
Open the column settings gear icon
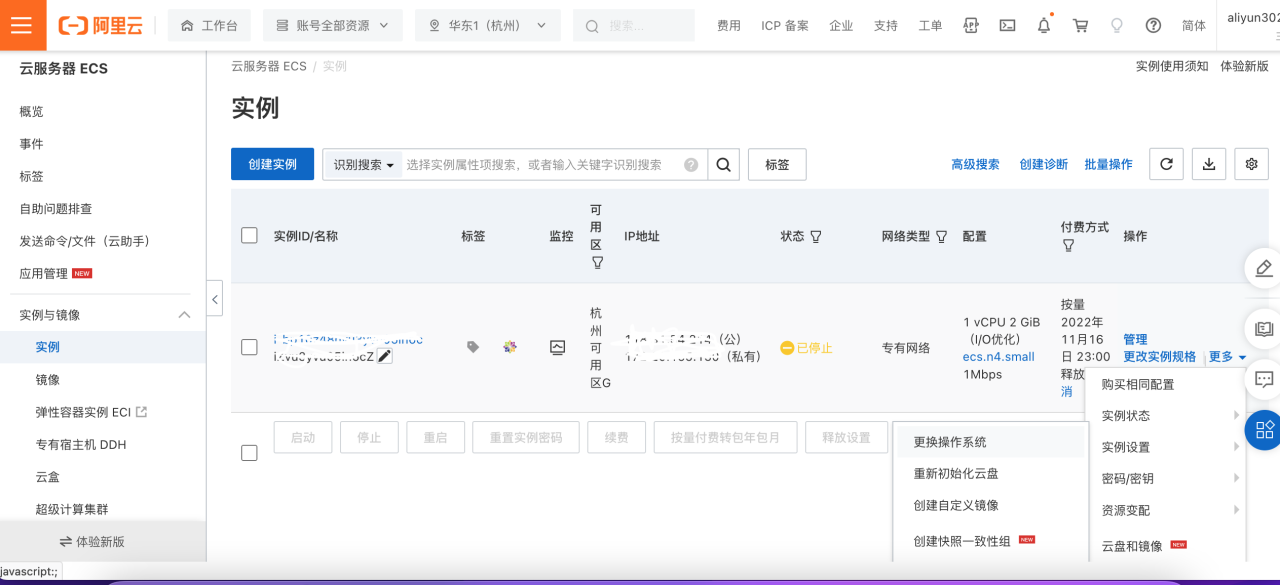coord(1251,164)
